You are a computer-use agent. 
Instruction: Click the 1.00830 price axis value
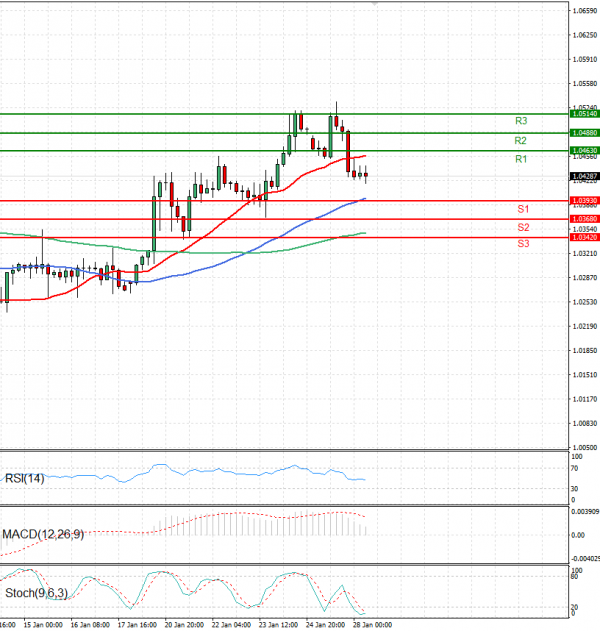click(585, 423)
